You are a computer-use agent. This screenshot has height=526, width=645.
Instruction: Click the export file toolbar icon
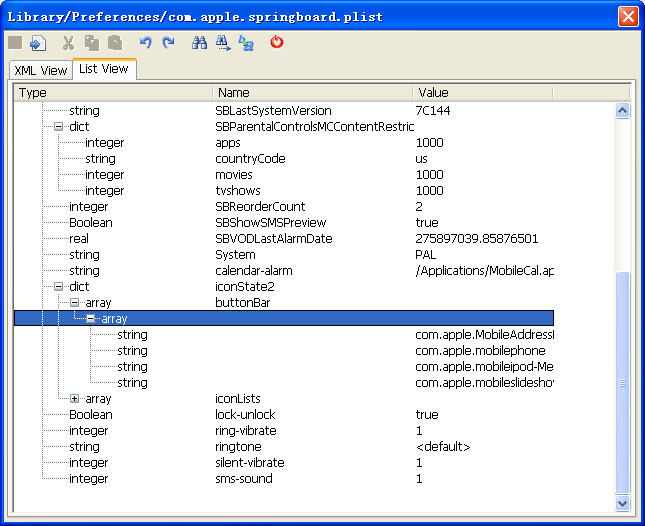(38, 43)
